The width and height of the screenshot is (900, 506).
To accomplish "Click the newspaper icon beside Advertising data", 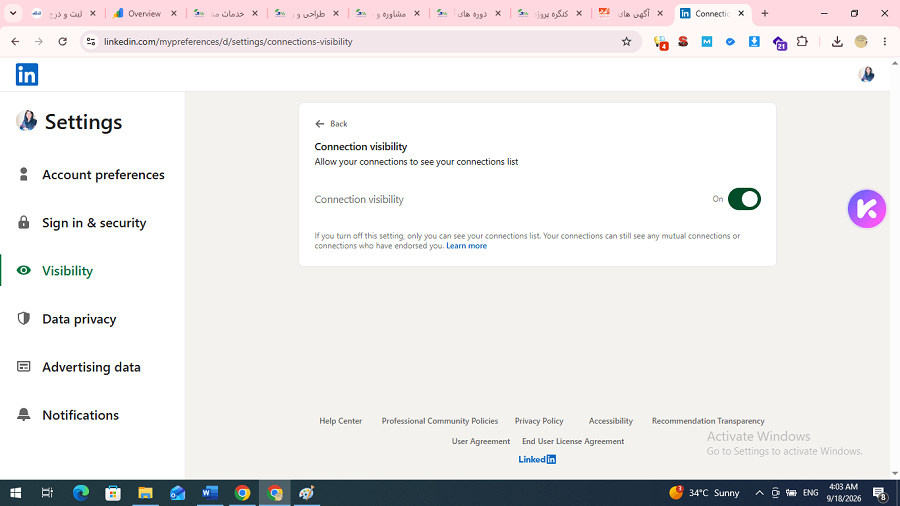I will pos(24,367).
